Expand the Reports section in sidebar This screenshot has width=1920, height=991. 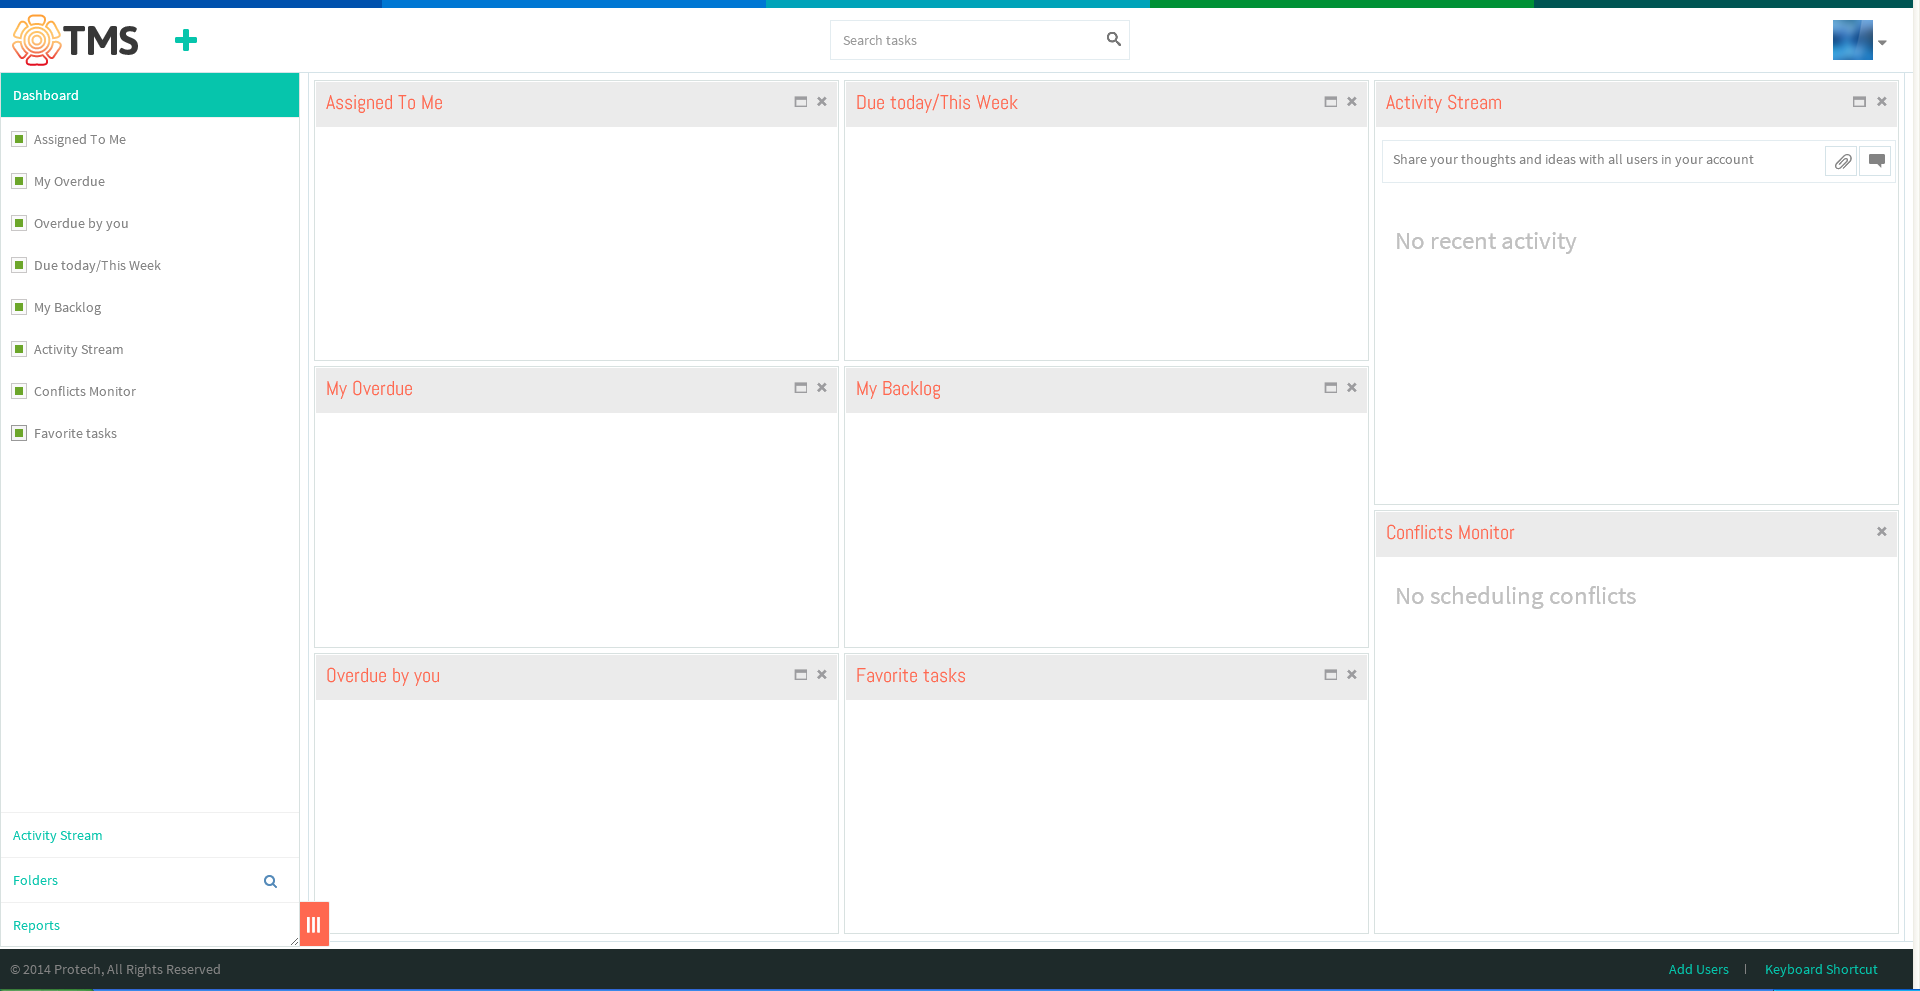[37, 925]
